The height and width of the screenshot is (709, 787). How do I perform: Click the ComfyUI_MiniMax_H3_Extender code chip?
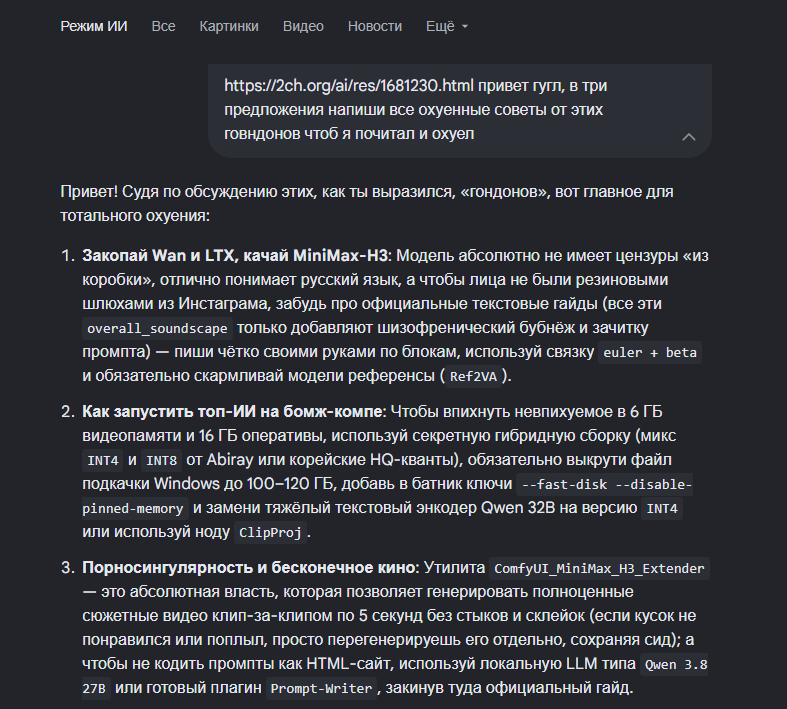pos(599,569)
